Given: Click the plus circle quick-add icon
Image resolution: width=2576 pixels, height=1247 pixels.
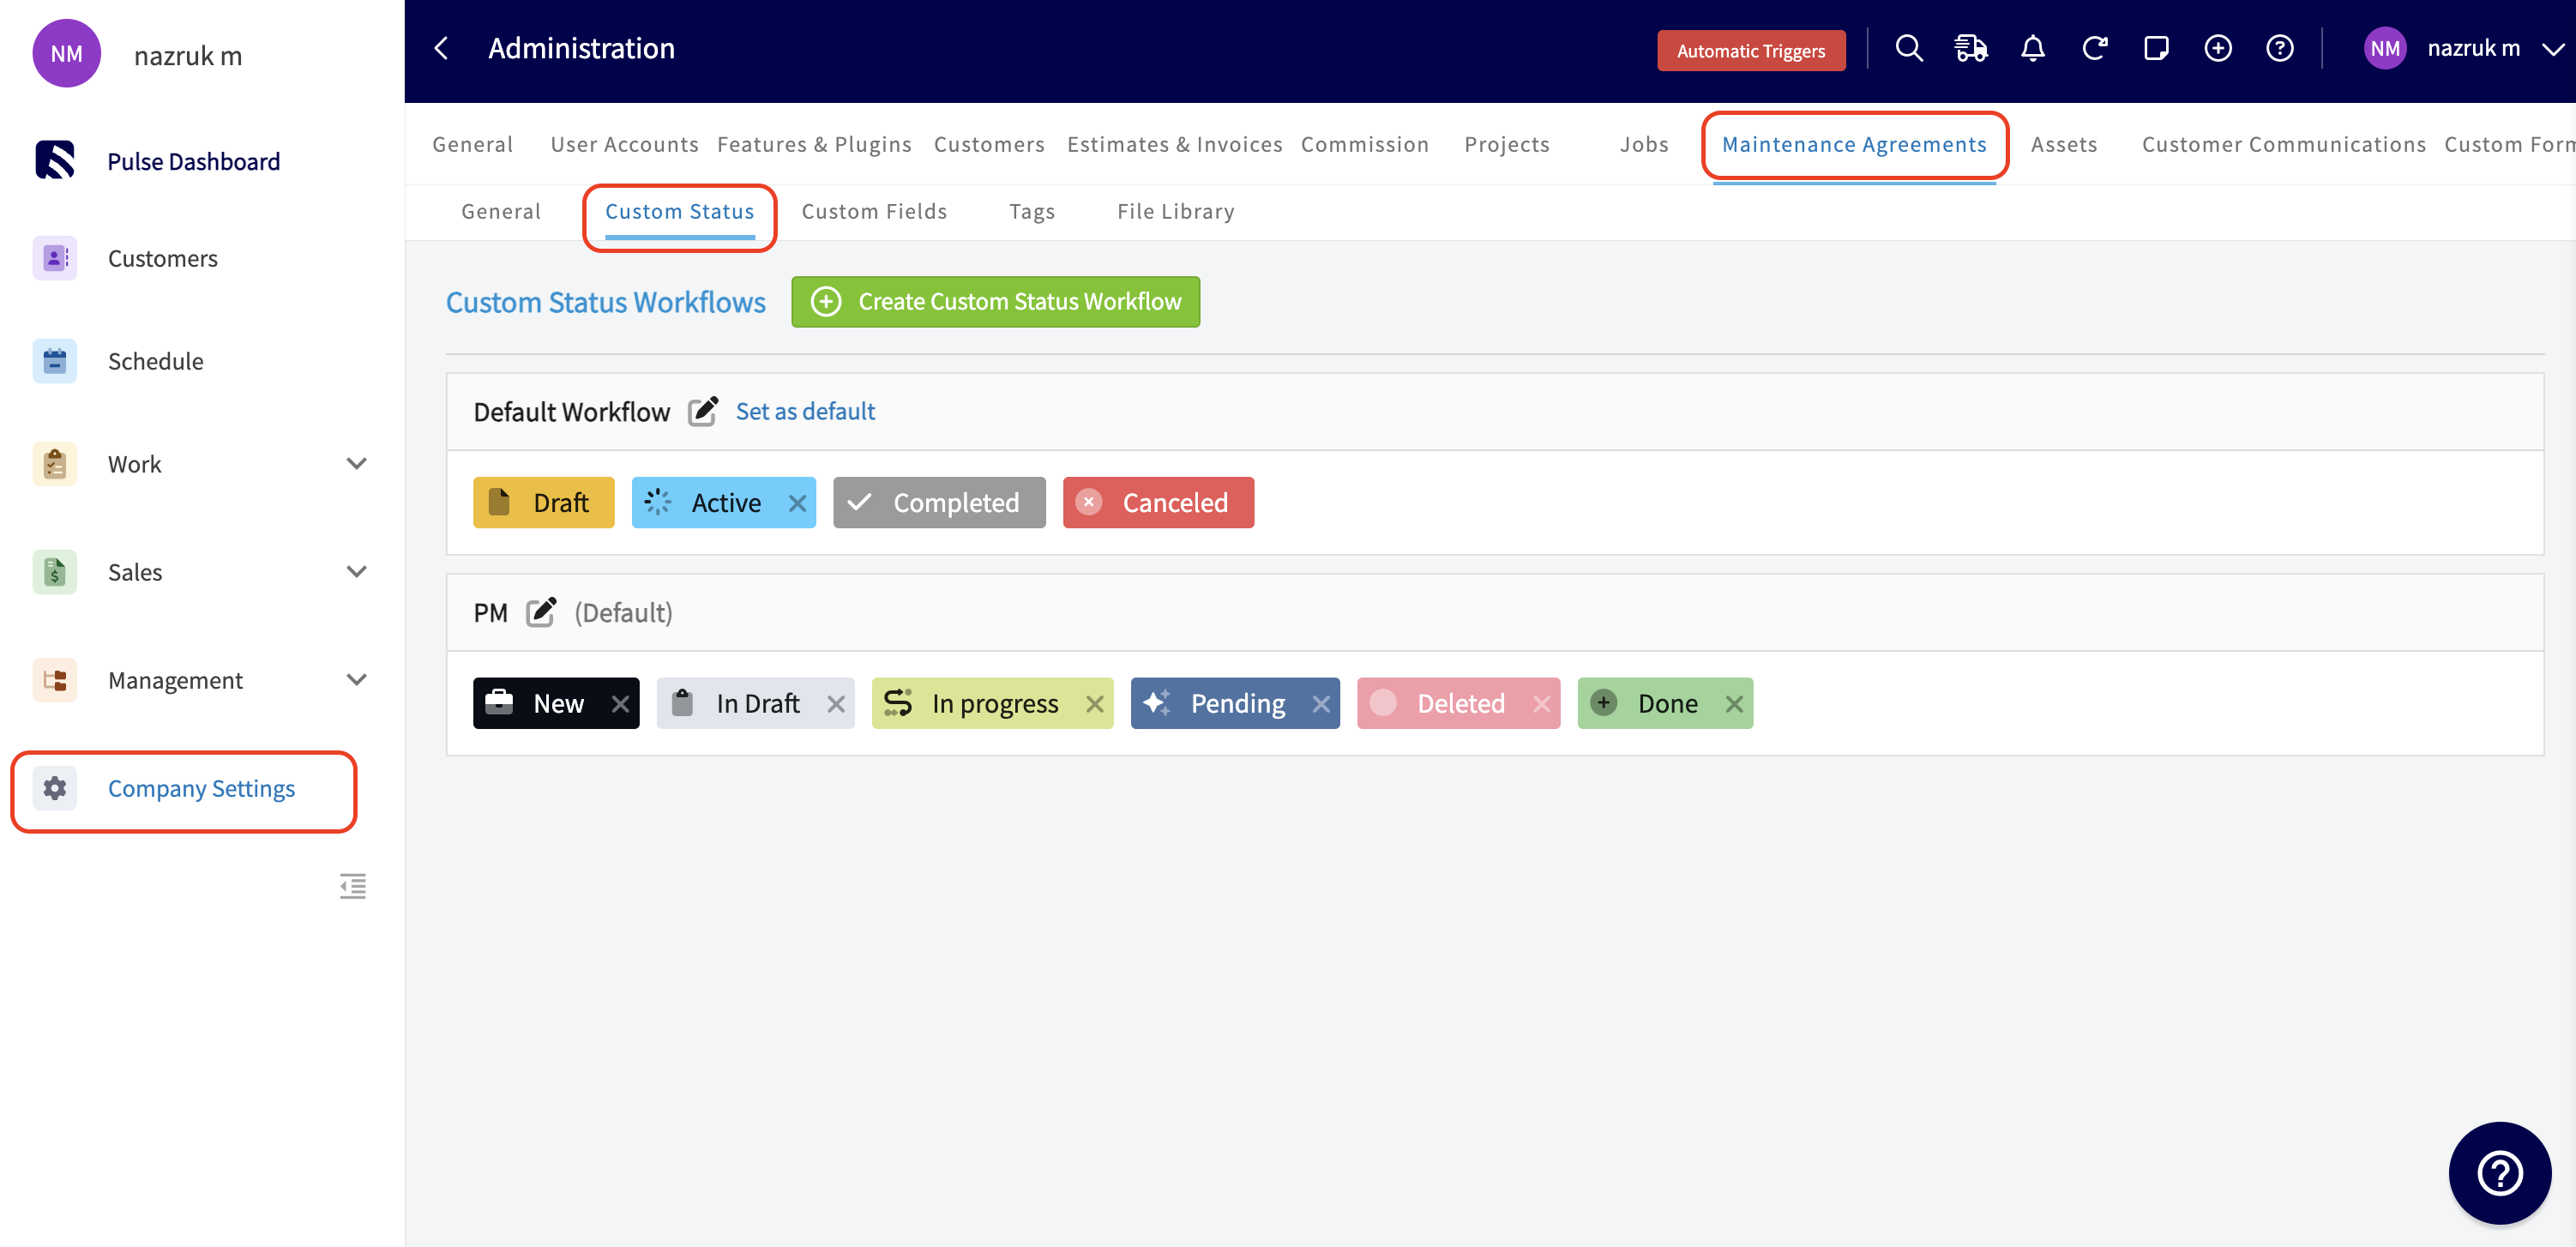Looking at the screenshot, I should [x=2218, y=48].
